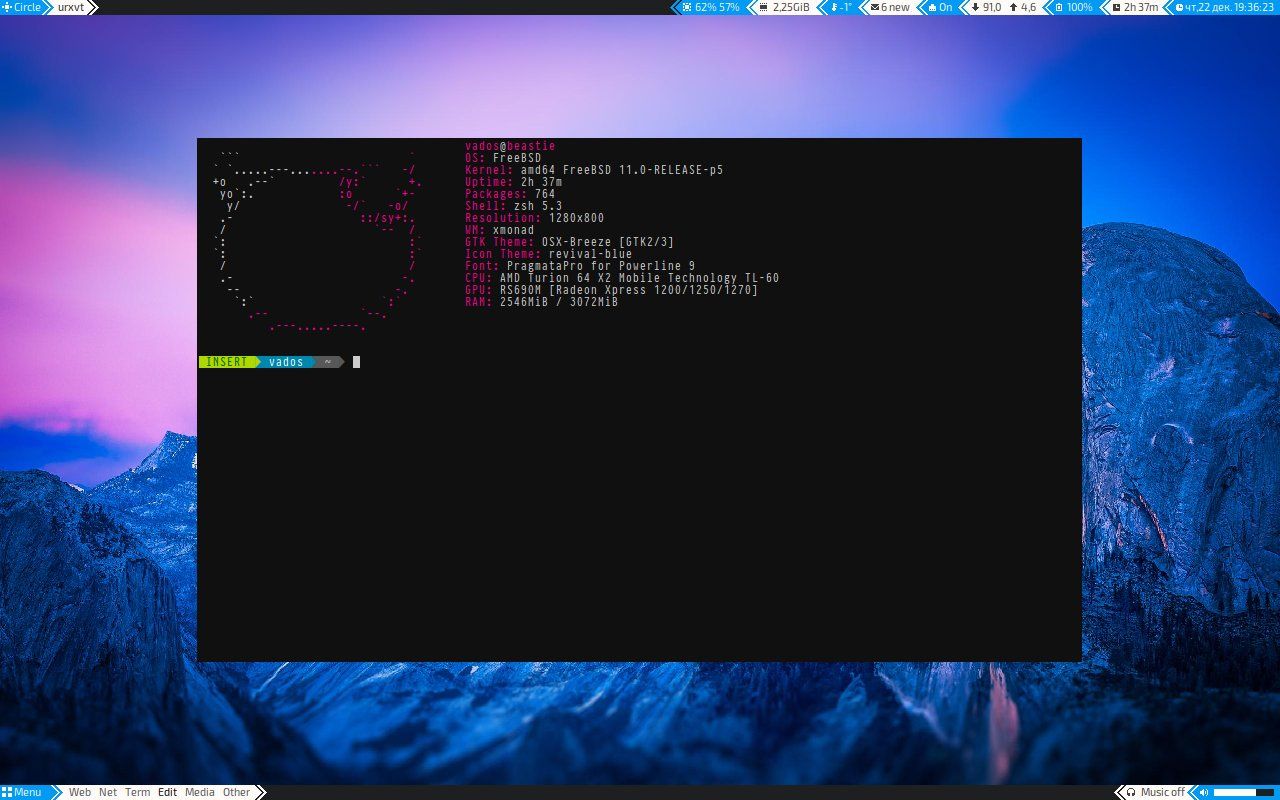Click the GPU: RS690M Radeon Xpress line
This screenshot has width=1280, height=800.
[612, 290]
